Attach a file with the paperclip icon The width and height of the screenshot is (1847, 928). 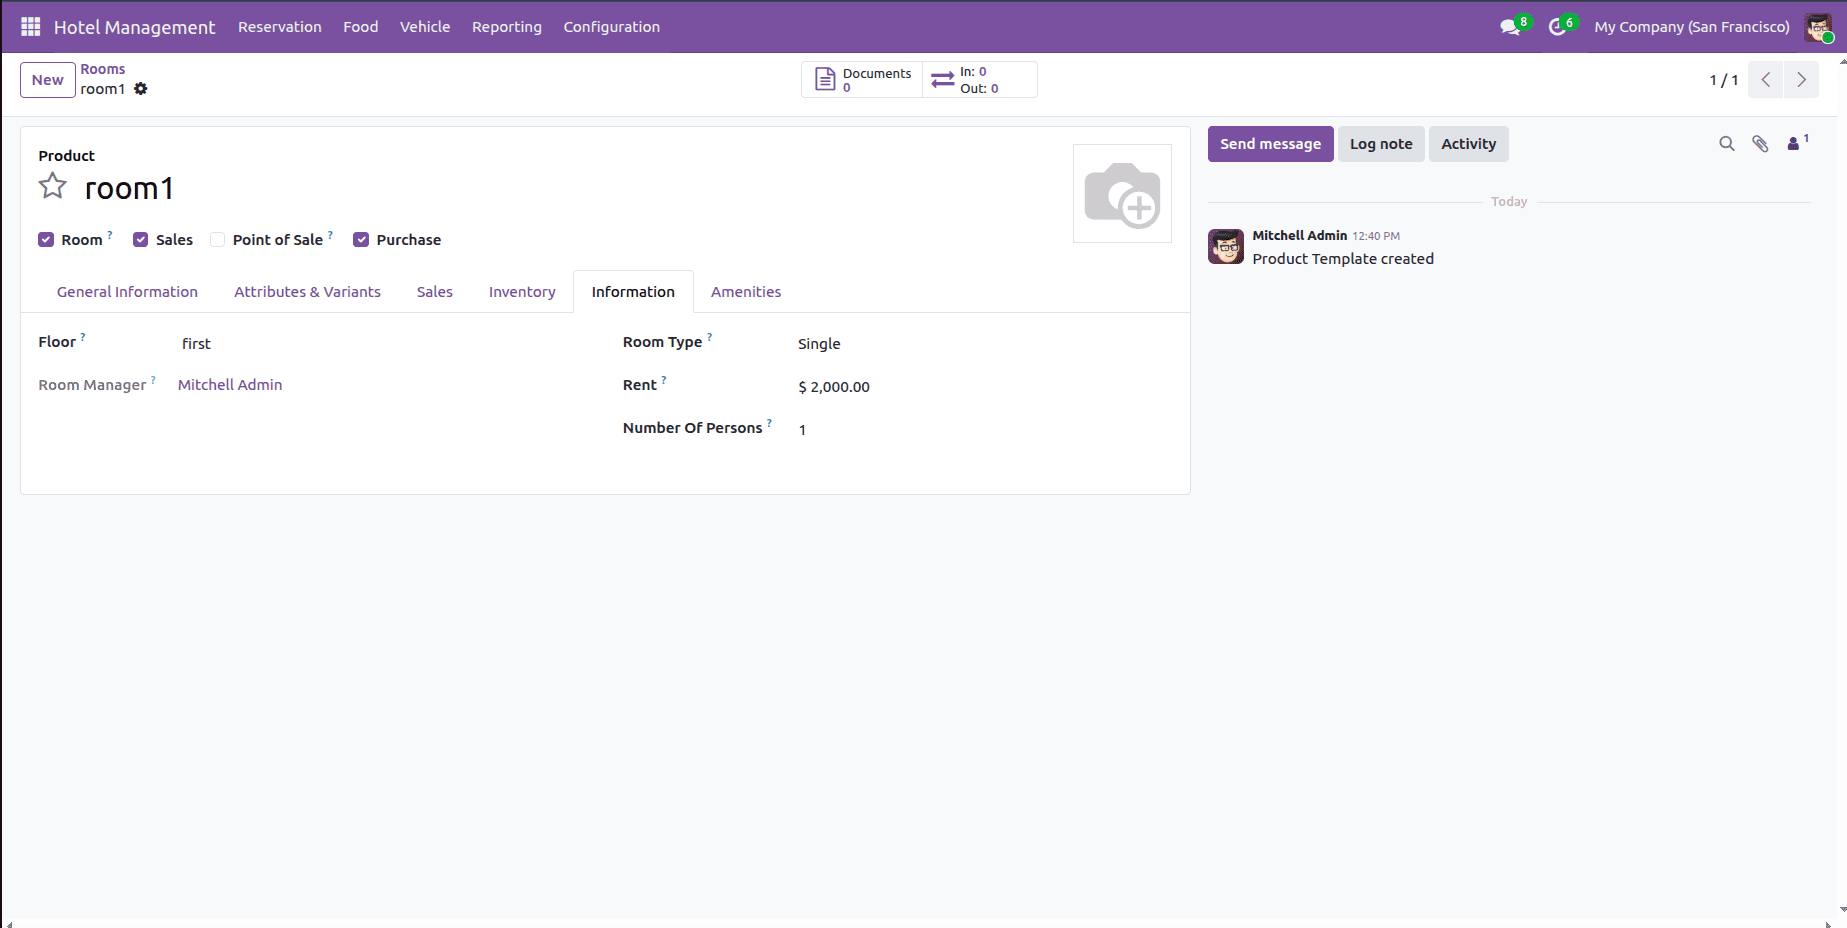(x=1761, y=144)
